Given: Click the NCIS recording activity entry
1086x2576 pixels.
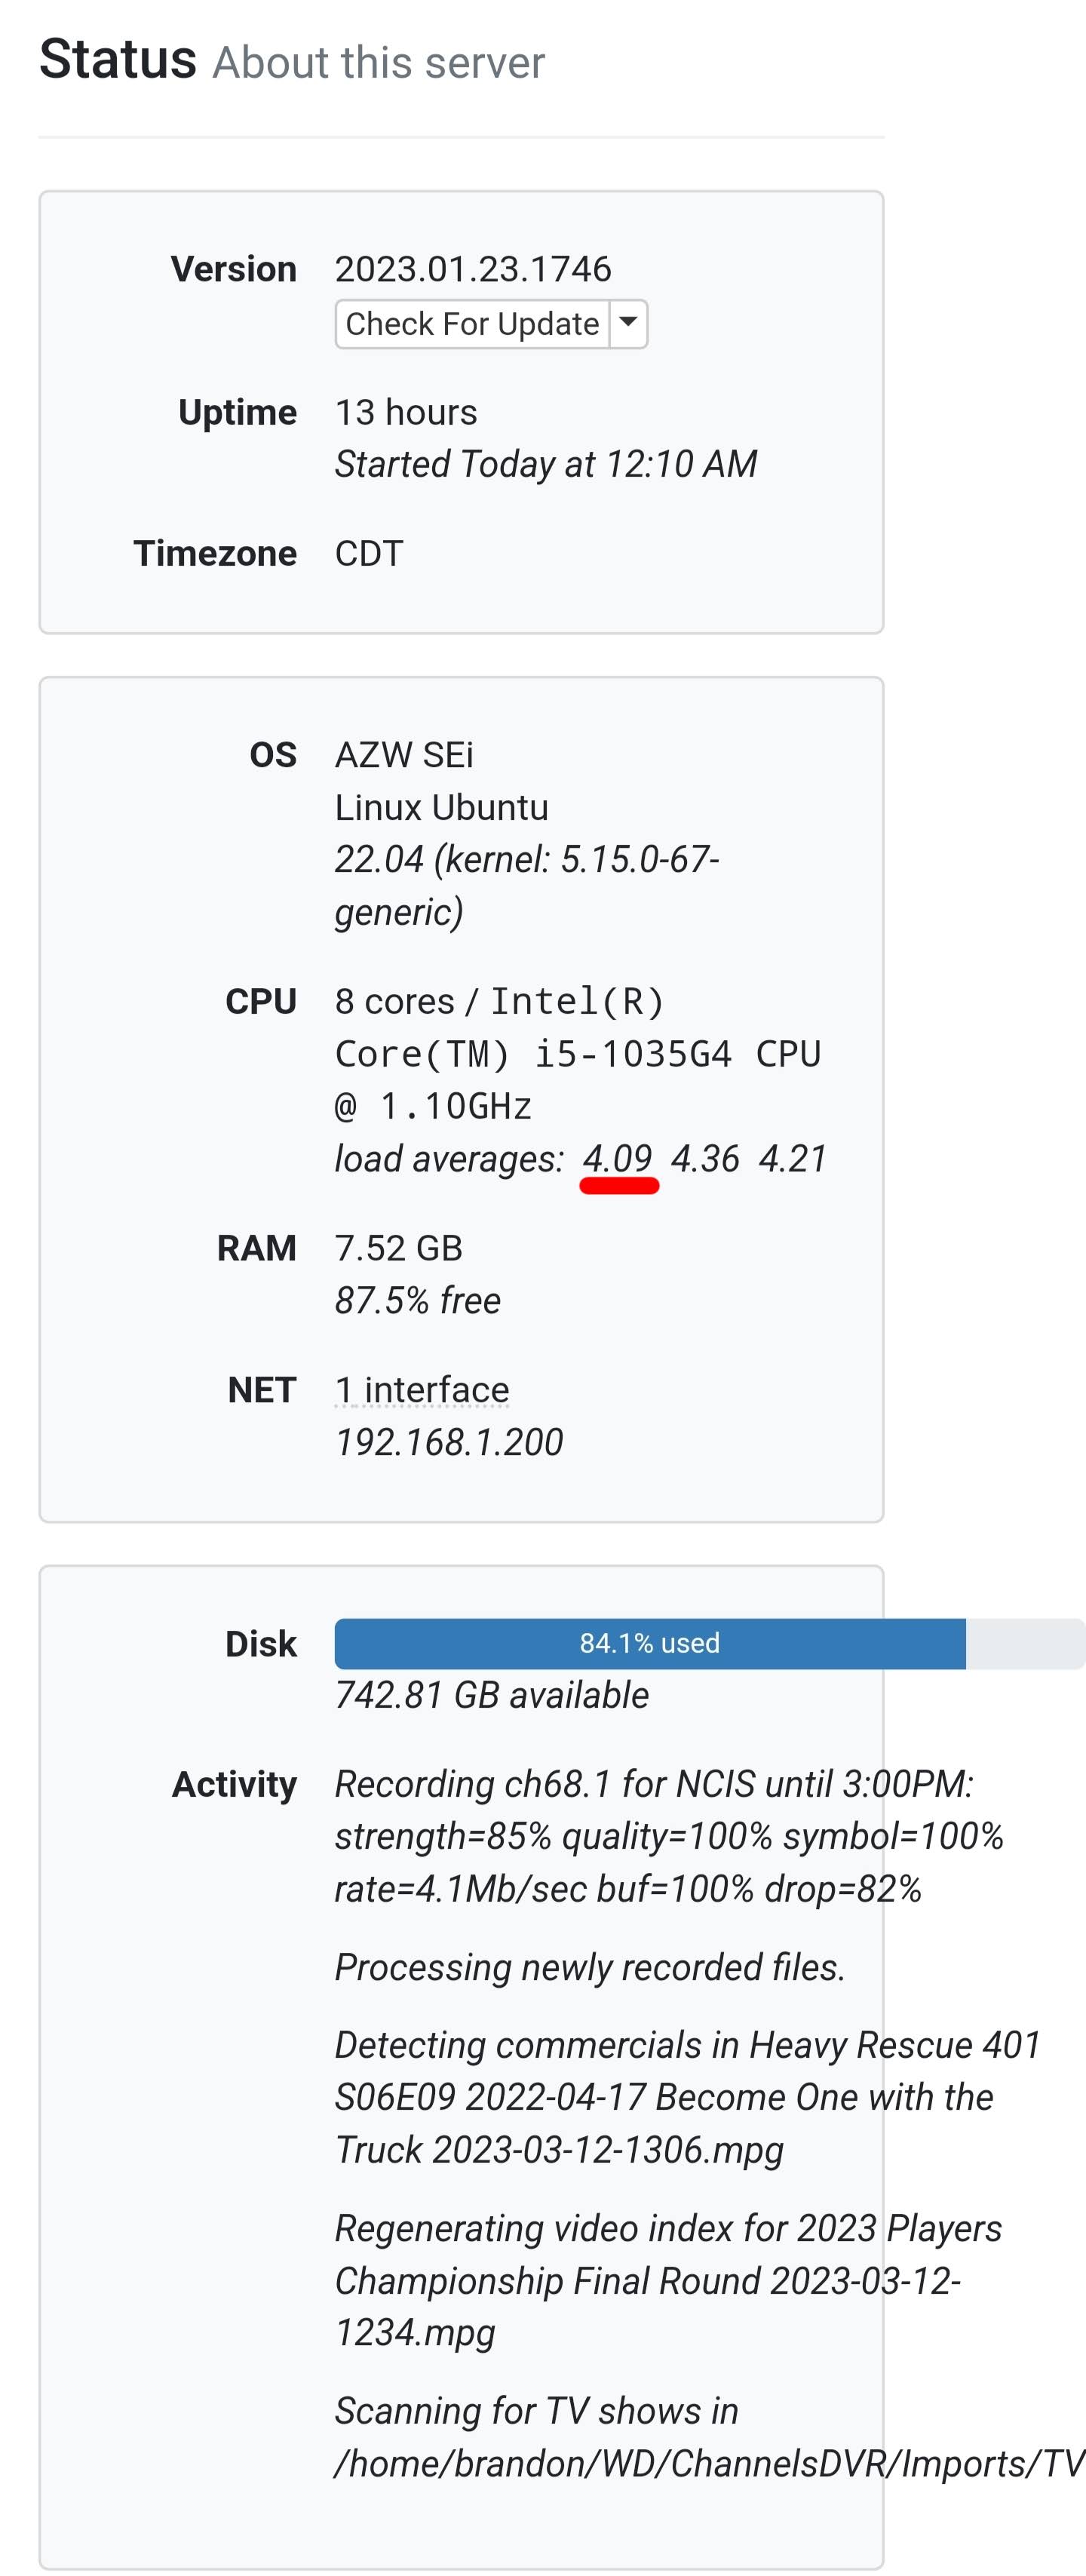Looking at the screenshot, I should click(668, 1836).
